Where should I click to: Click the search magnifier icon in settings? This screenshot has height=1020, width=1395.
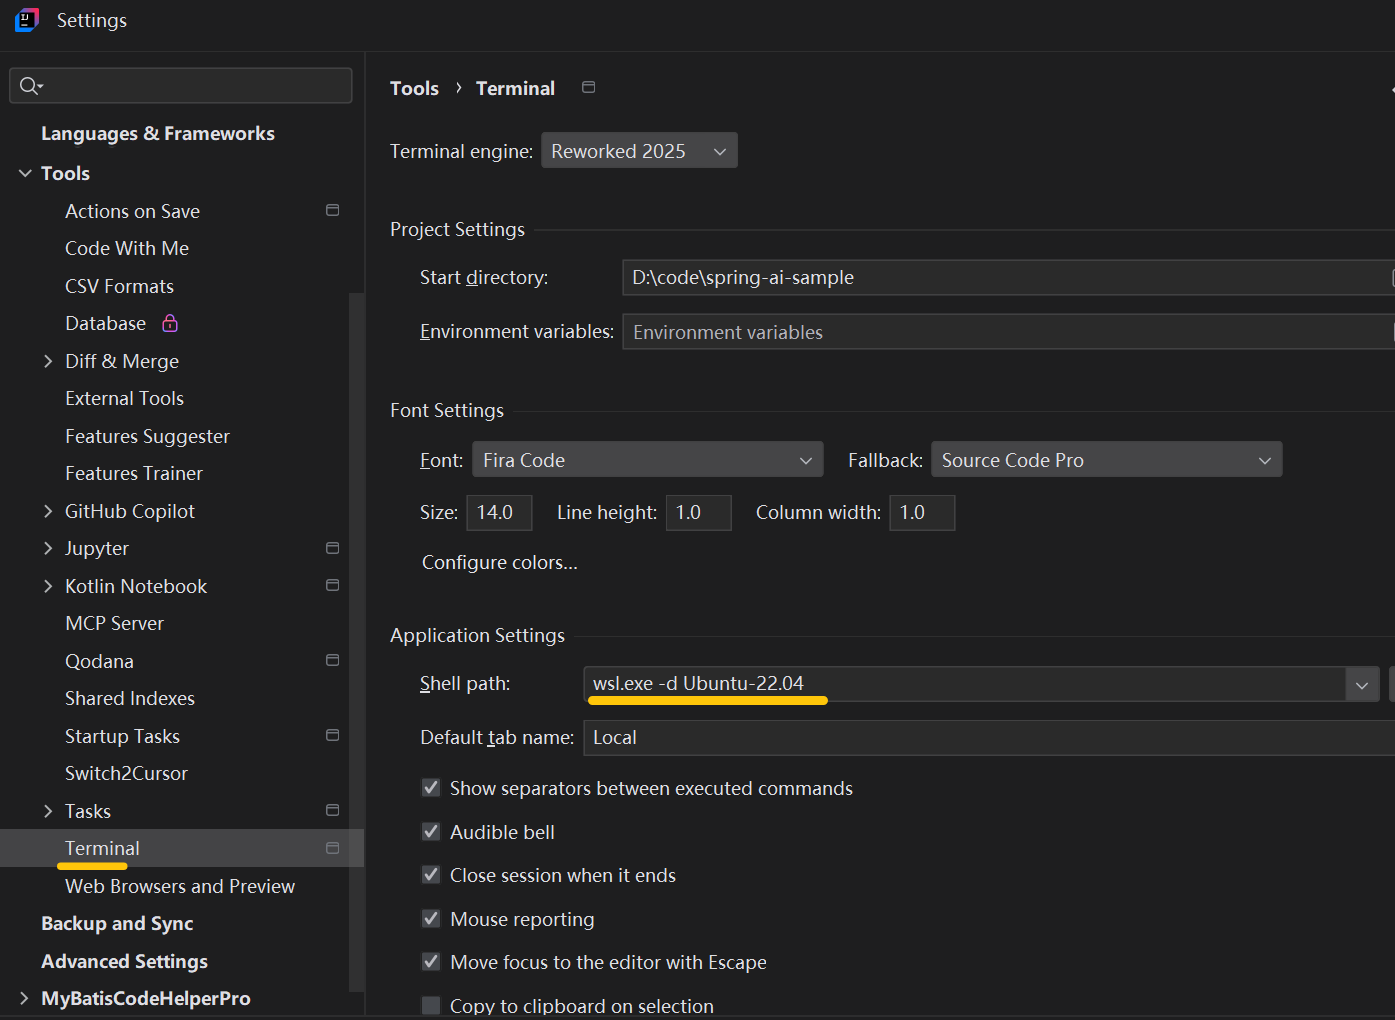point(30,86)
